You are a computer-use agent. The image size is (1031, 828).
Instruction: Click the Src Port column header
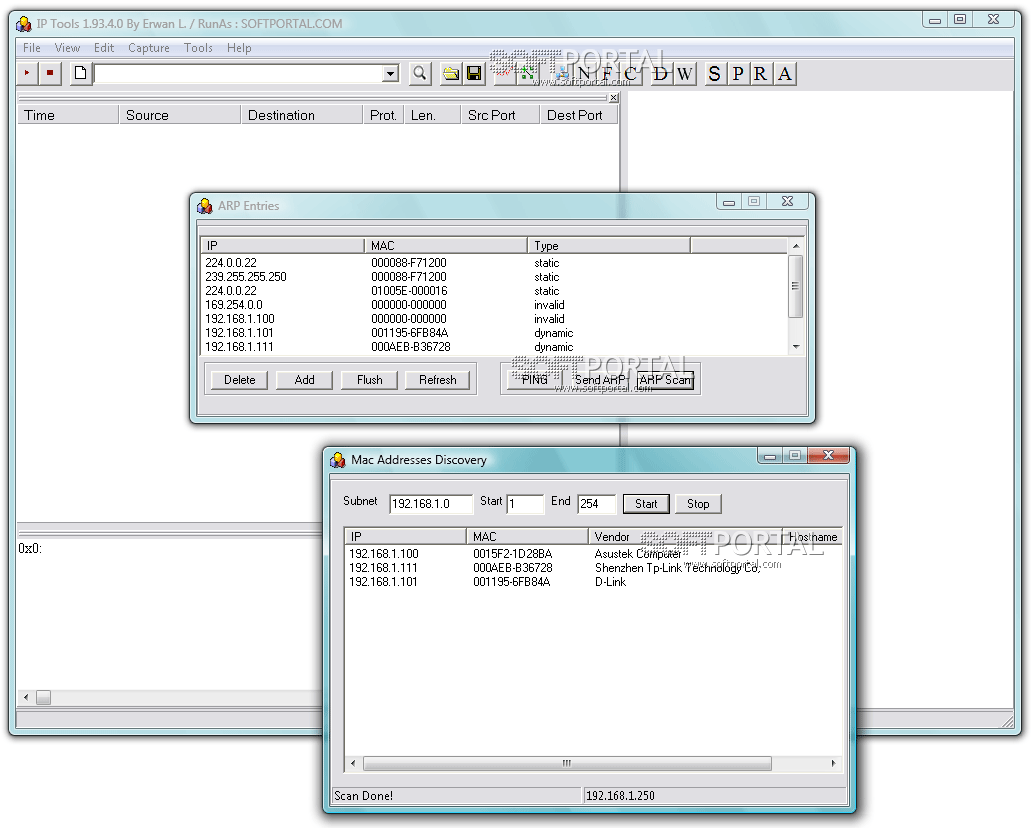click(500, 115)
